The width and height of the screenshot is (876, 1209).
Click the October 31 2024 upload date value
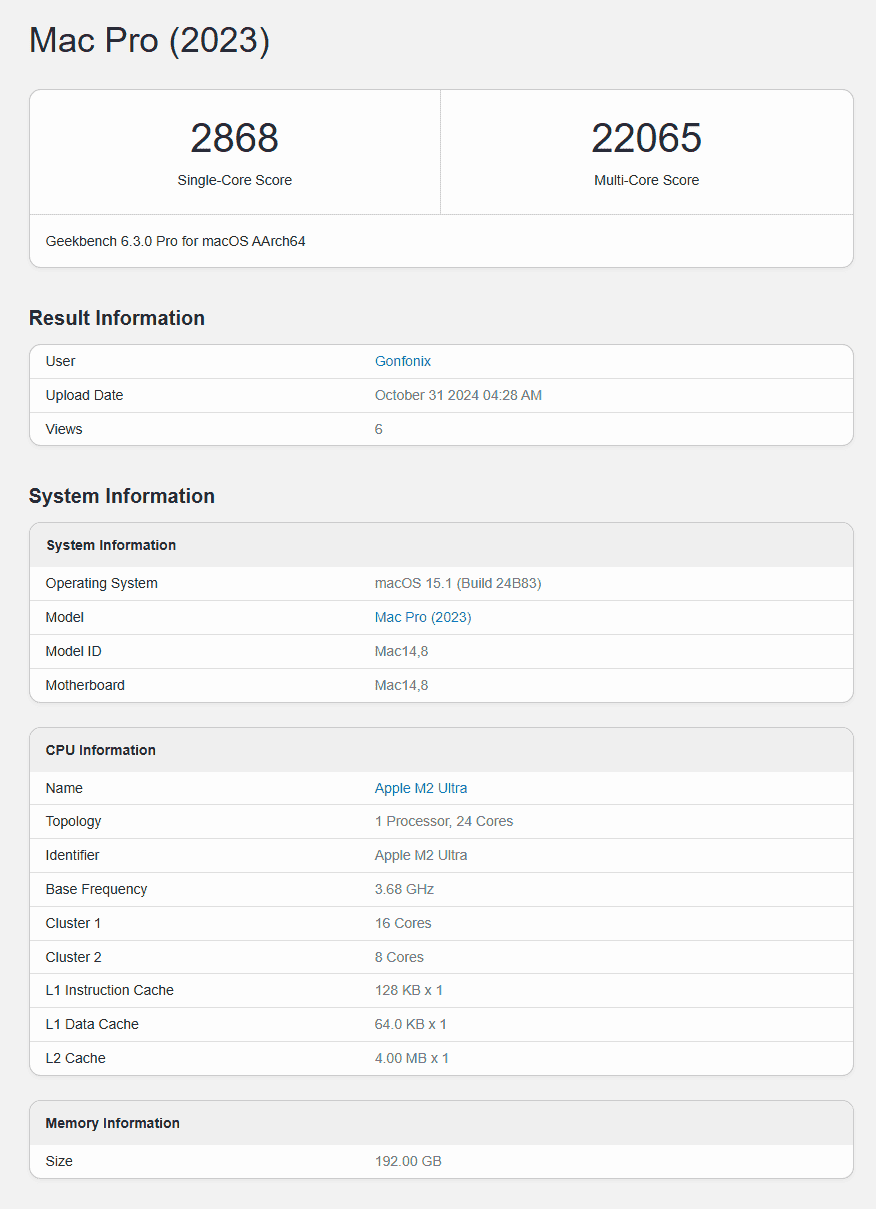458,395
